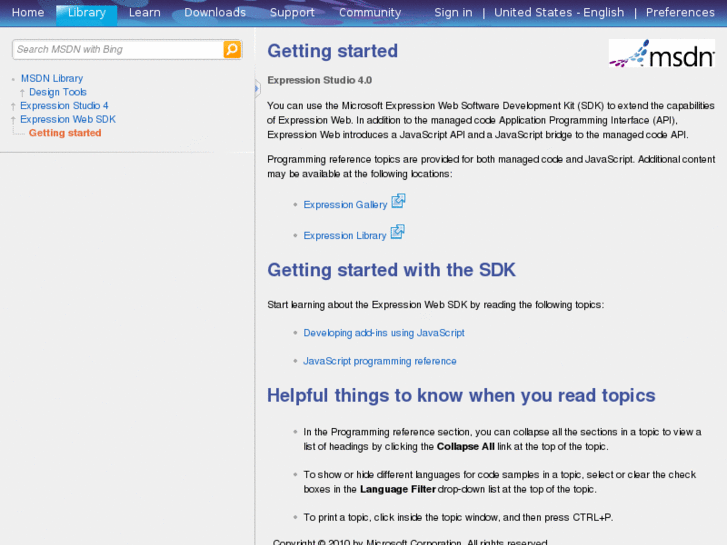This screenshot has width=727, height=545.
Task: Go to the Home tab
Action: click(x=28, y=13)
